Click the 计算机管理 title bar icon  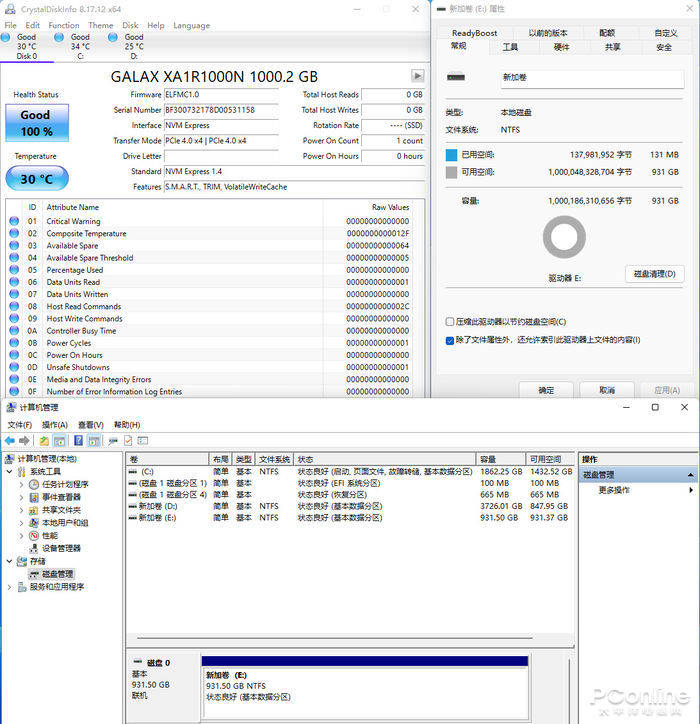(x=11, y=407)
